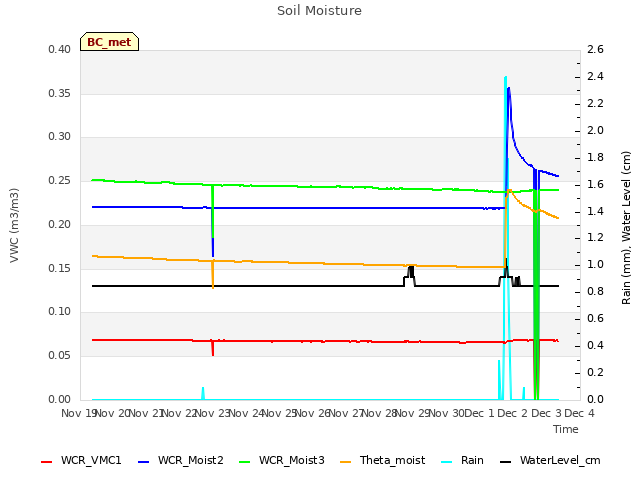Select the WCR_VMC1 legend label

(x=91, y=460)
